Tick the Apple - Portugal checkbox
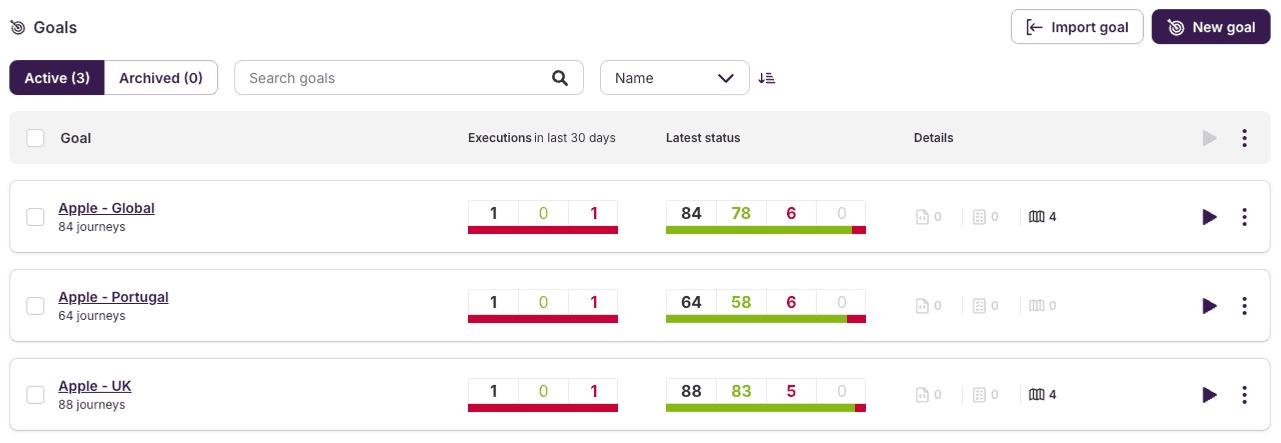Viewport: 1281px width, 443px height. [x=35, y=306]
